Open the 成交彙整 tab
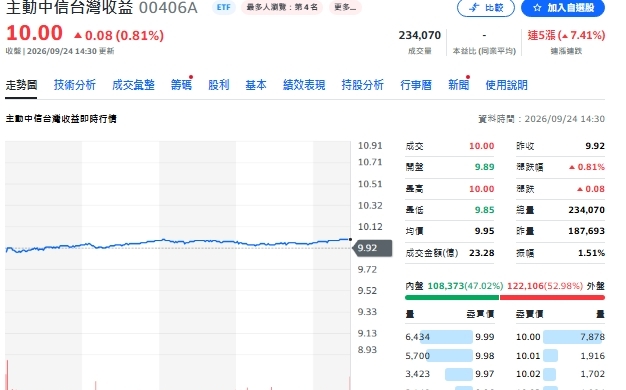Viewport: 626px width, 390px height. (133, 85)
